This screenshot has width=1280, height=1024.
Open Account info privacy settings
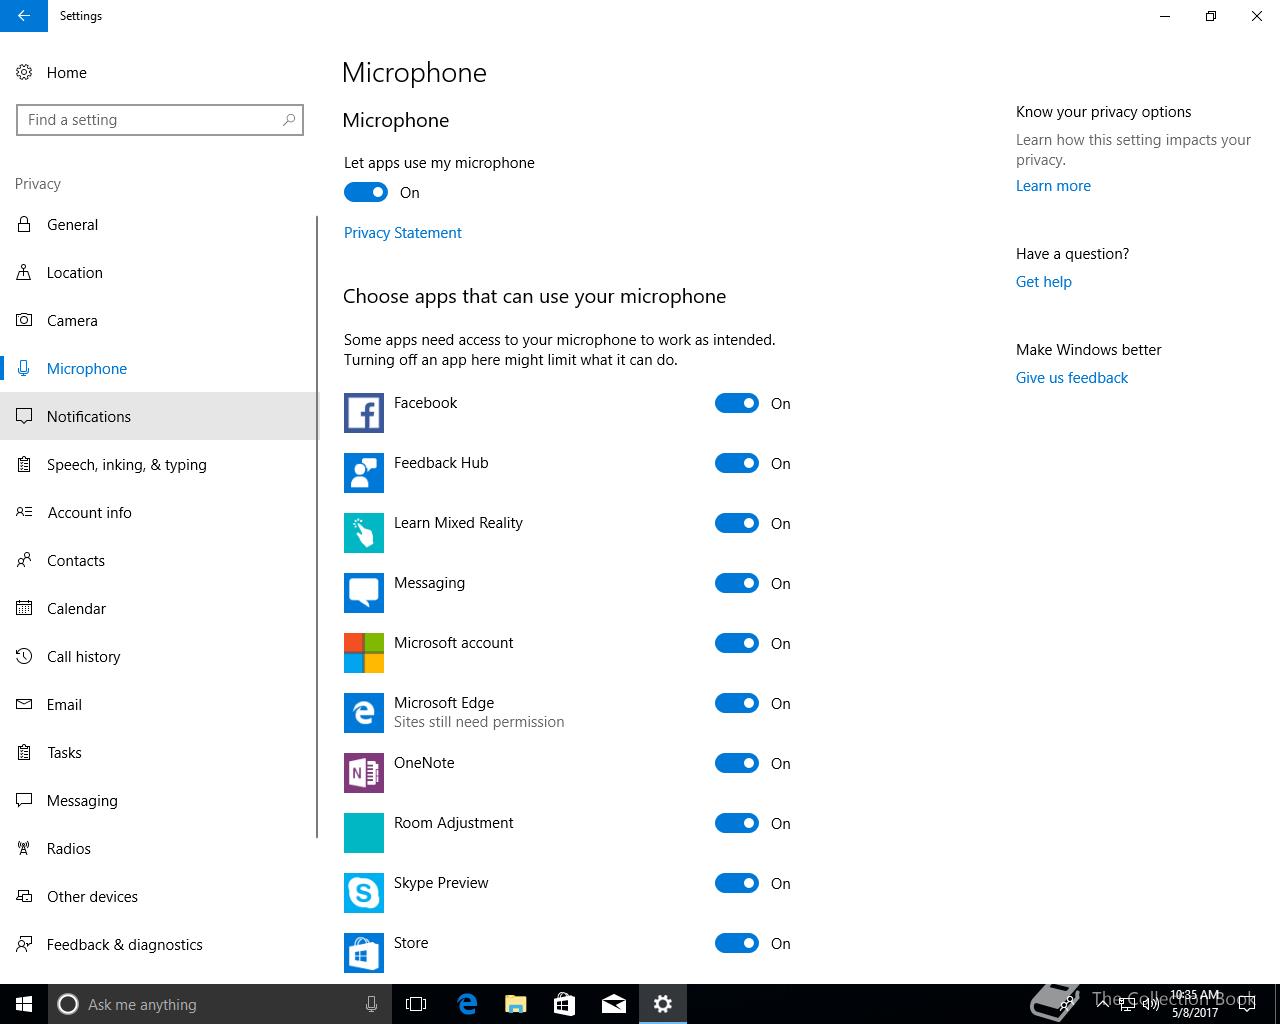tap(158, 512)
